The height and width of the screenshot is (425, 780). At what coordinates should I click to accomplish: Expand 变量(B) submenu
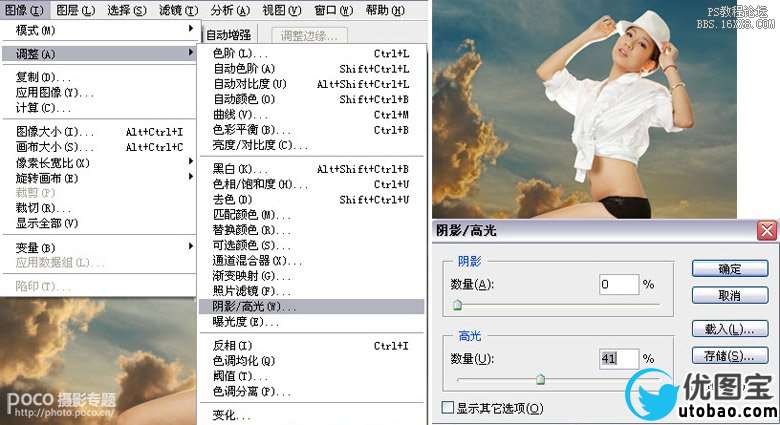(x=99, y=247)
